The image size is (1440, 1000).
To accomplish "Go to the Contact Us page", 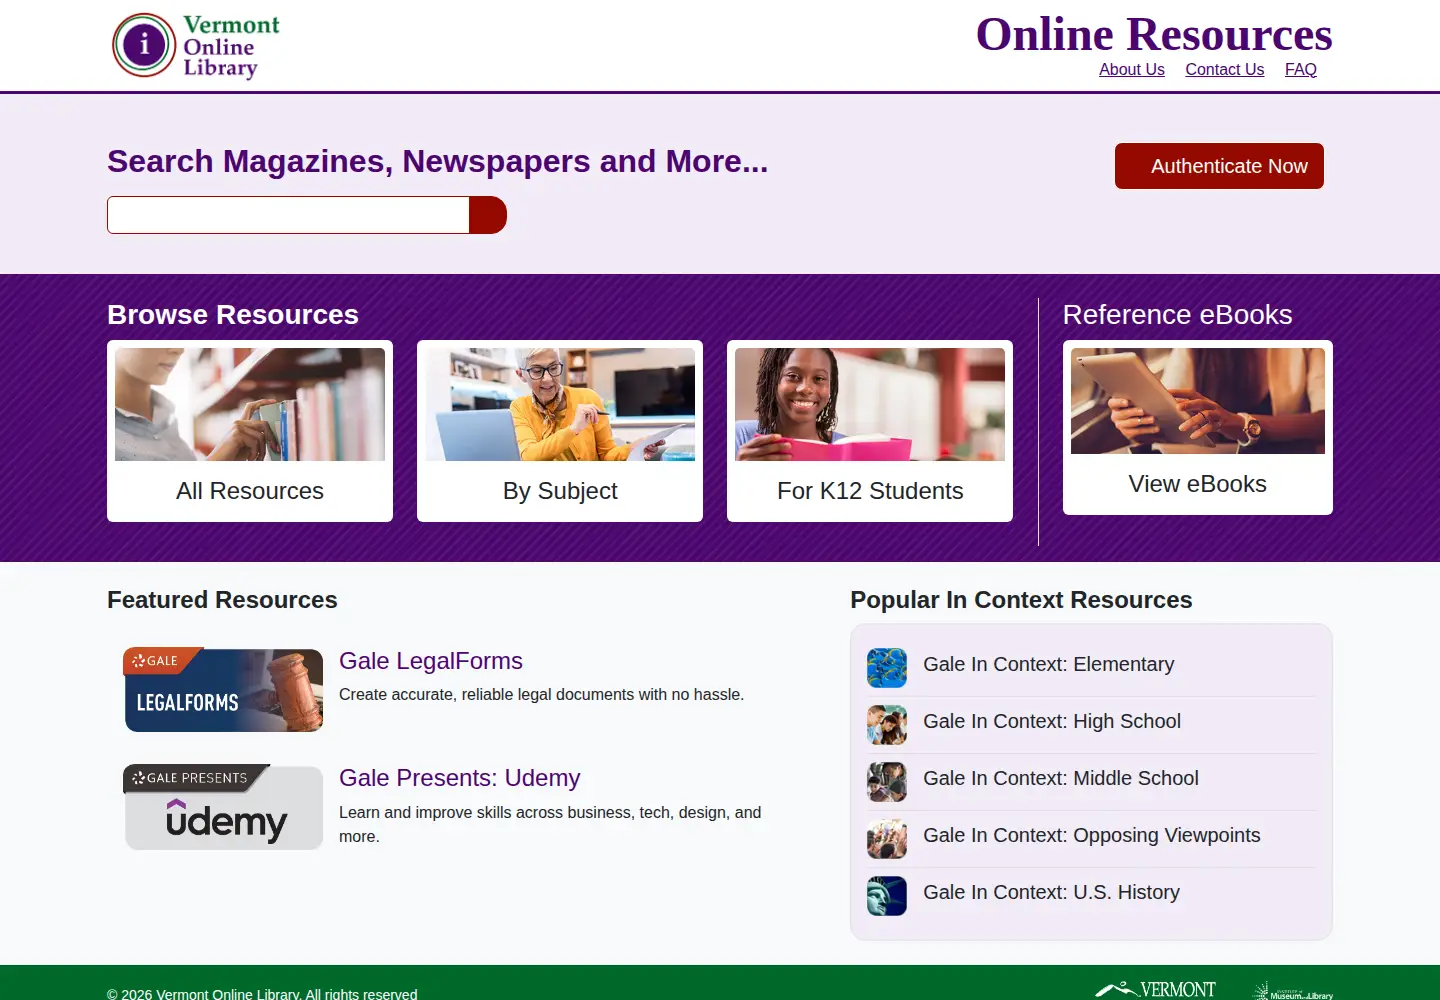I will 1225,69.
